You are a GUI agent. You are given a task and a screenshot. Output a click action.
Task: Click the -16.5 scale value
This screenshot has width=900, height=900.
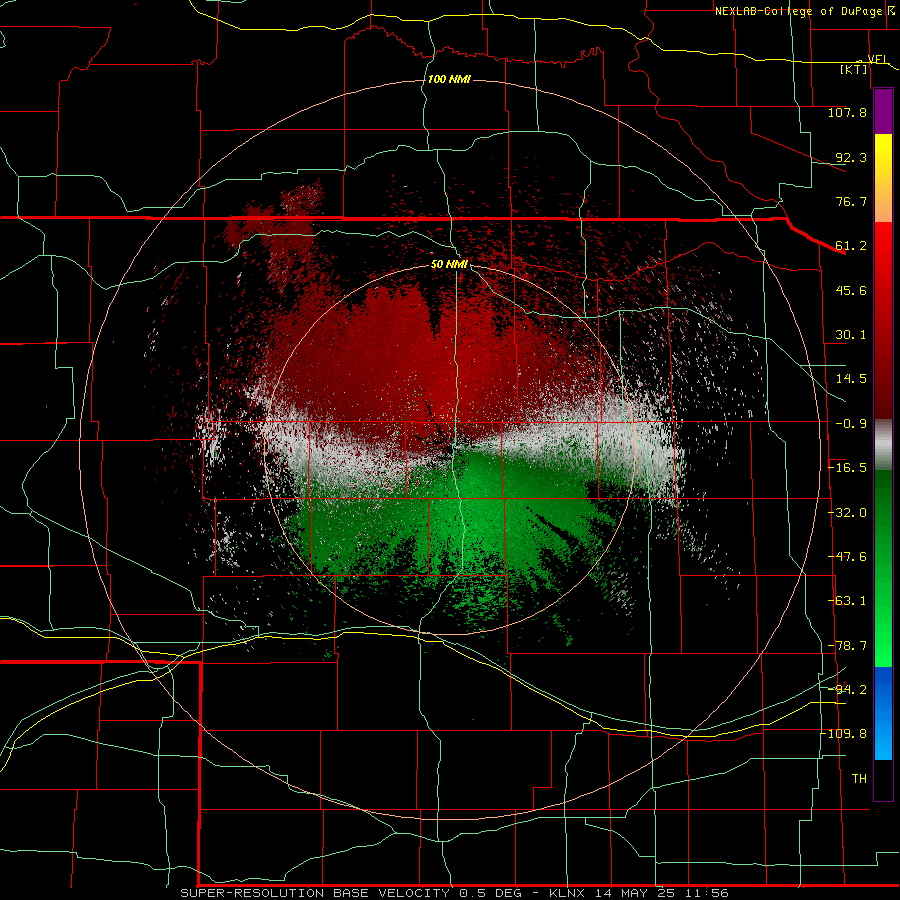[x=847, y=468]
